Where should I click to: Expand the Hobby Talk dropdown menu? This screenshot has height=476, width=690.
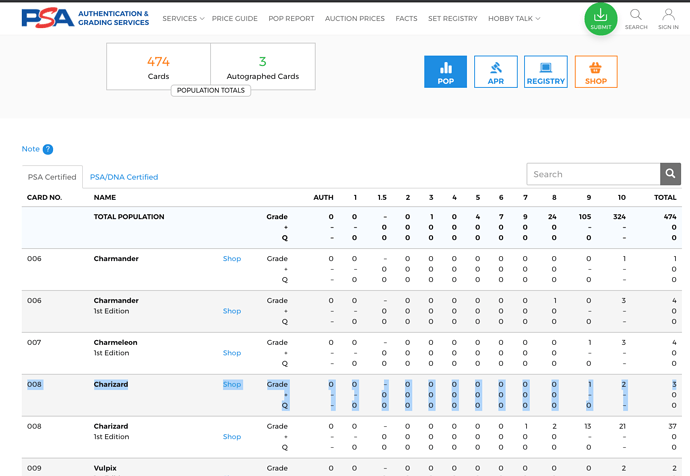point(514,19)
